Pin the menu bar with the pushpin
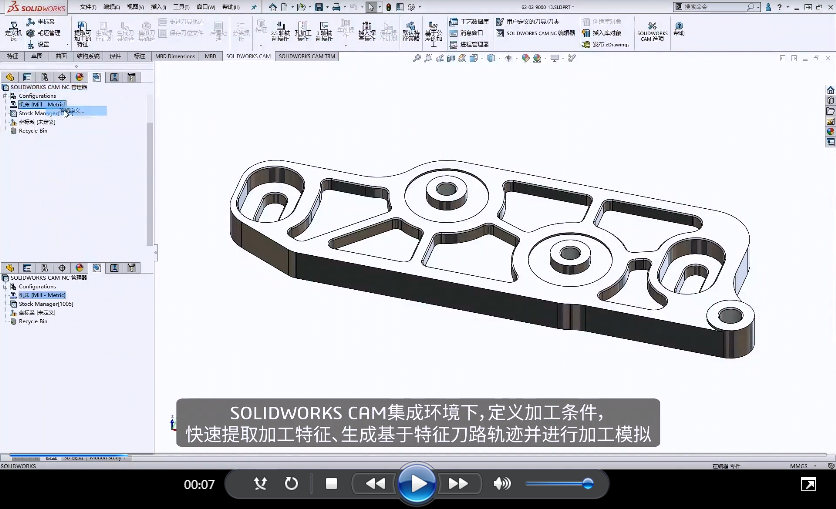This screenshot has width=836, height=509. pos(254,7)
